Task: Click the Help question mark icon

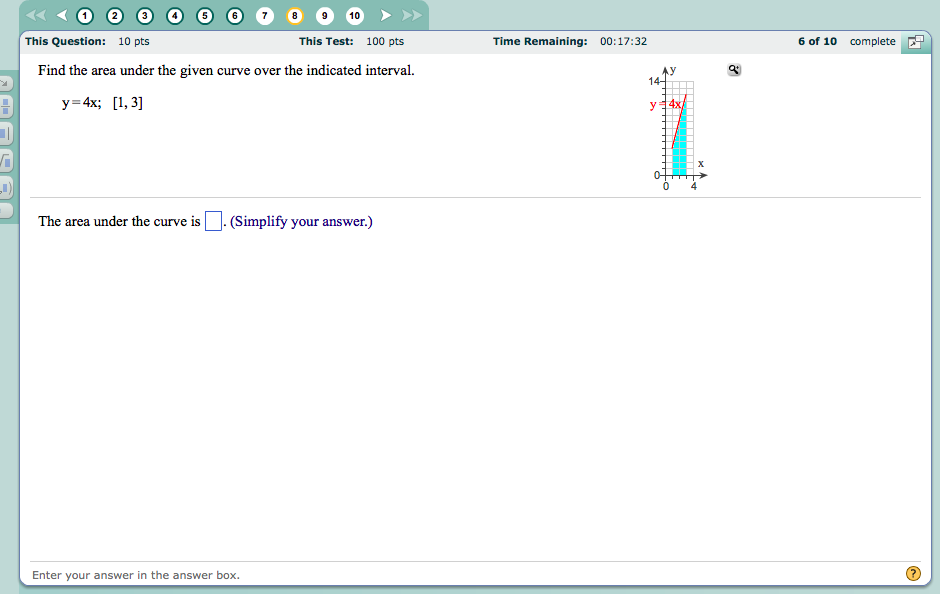Action: pos(913,573)
